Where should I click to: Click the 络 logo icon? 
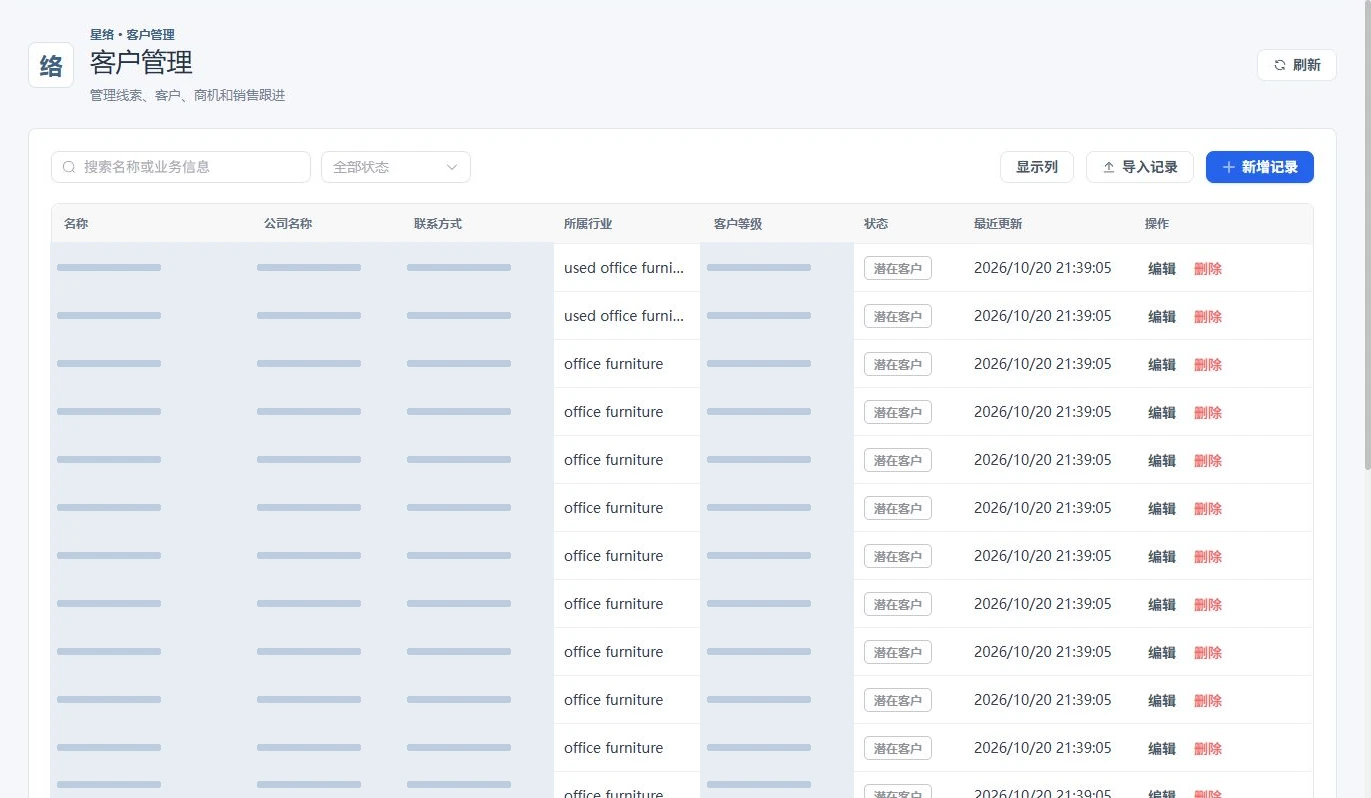[x=51, y=65]
